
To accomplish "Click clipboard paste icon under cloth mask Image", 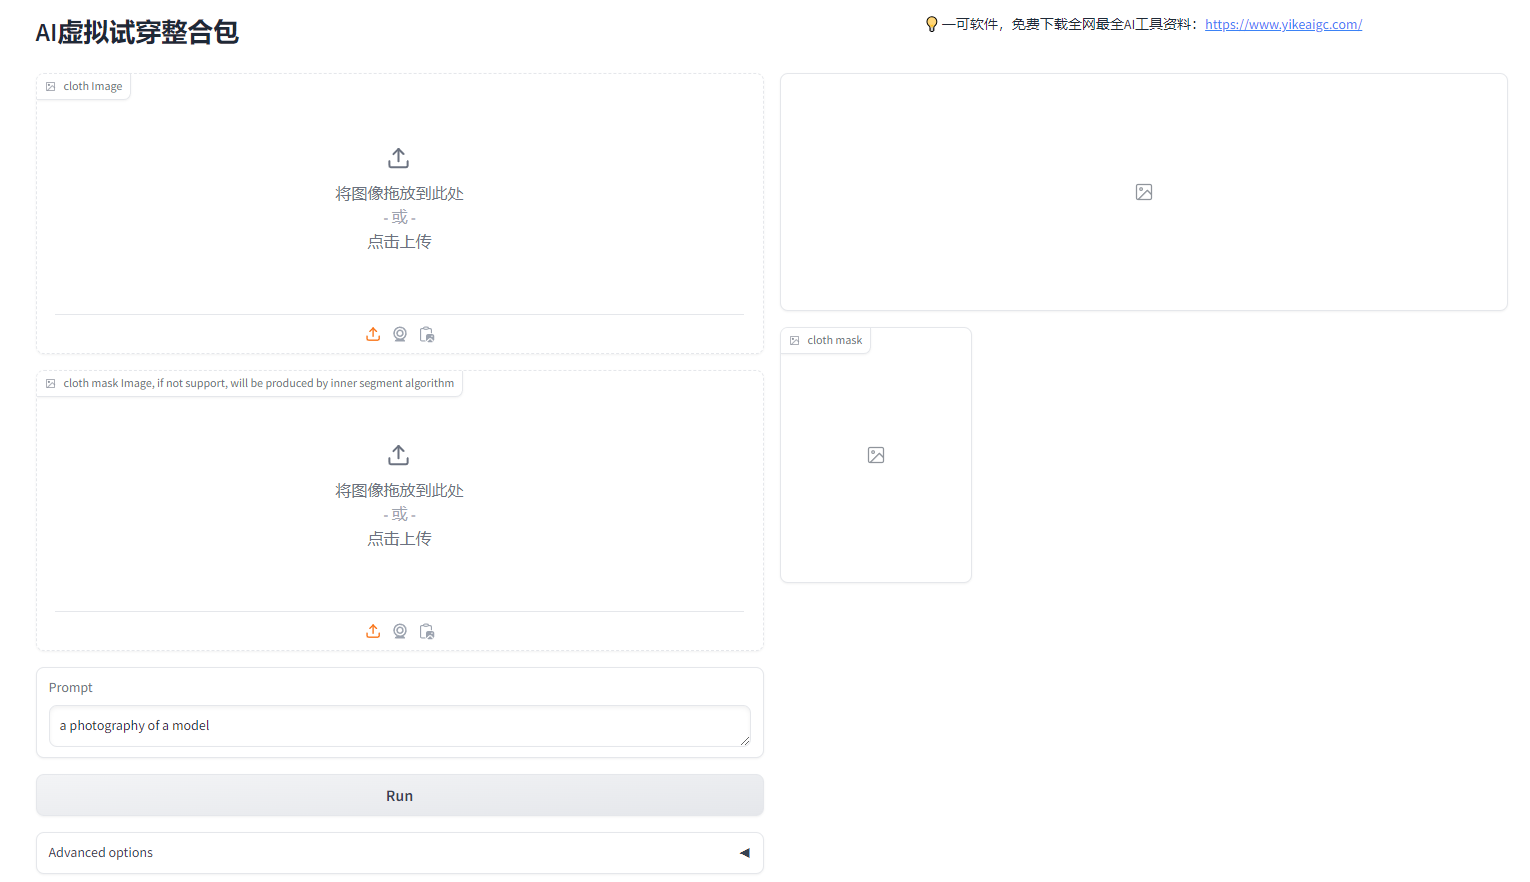I will [427, 631].
